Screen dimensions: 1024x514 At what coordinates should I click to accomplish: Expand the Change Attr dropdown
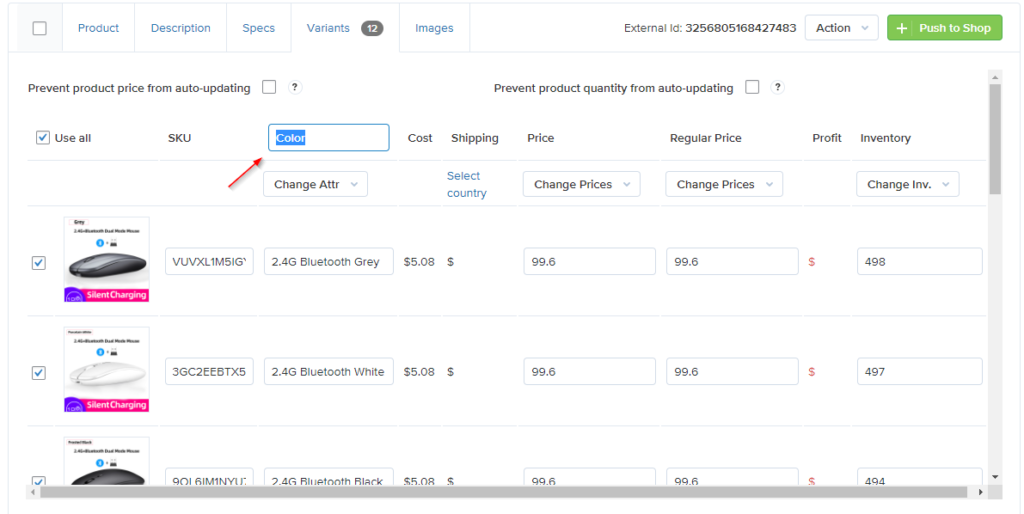315,185
